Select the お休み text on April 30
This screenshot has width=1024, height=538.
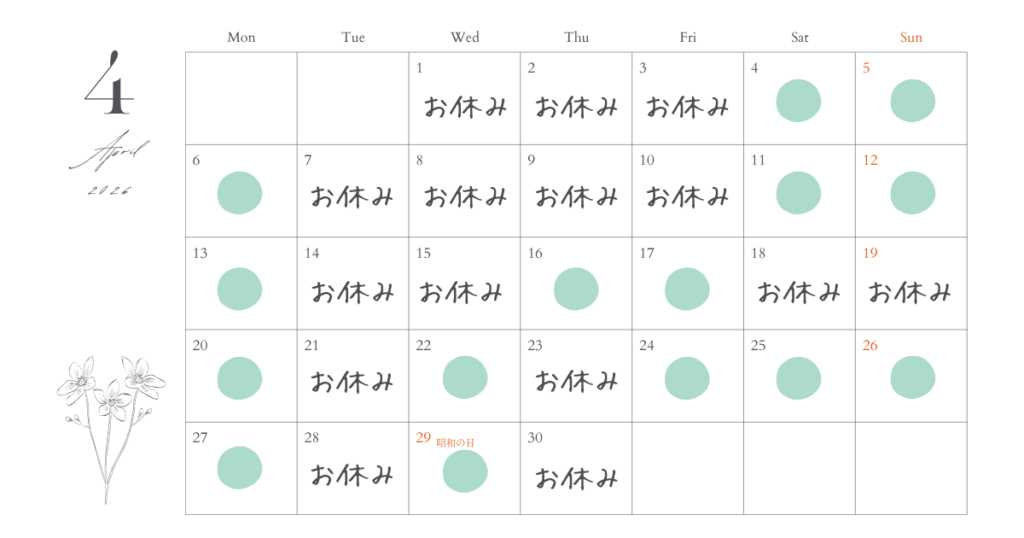coord(576,478)
